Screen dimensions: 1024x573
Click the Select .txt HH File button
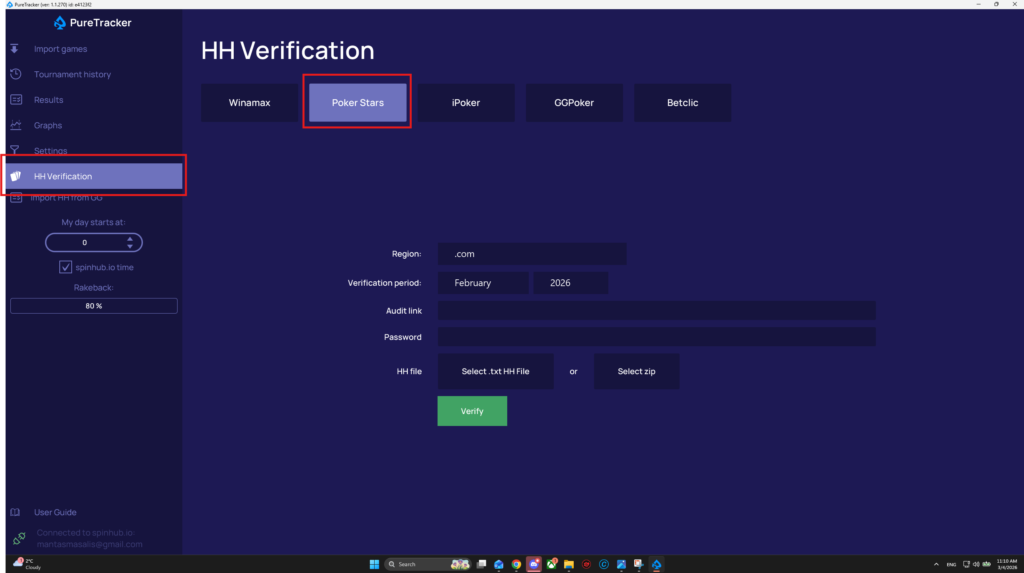click(x=495, y=371)
